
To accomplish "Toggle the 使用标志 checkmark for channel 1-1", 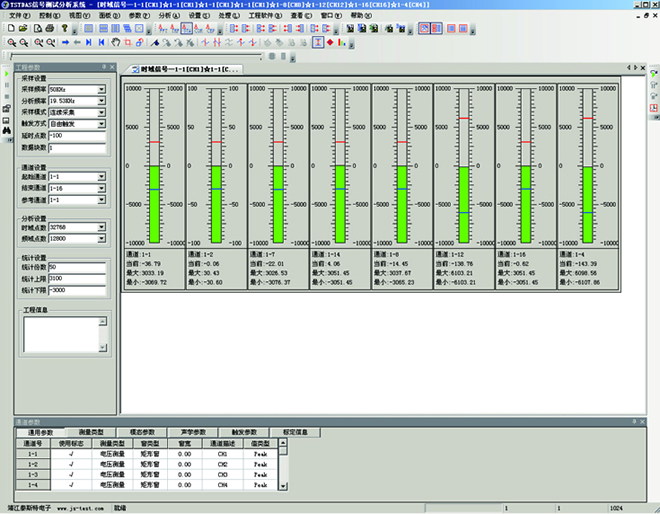I will 73,453.
